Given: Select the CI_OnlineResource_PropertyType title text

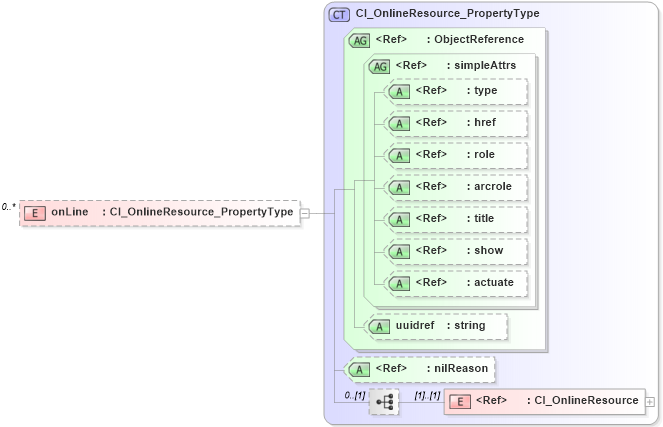Looking at the screenshot, I should (x=447, y=14).
